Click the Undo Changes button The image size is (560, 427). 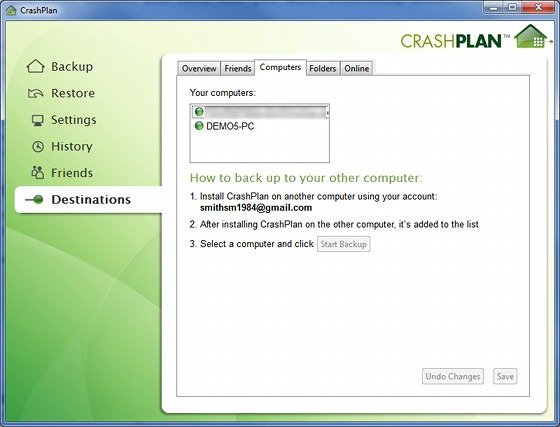click(452, 376)
